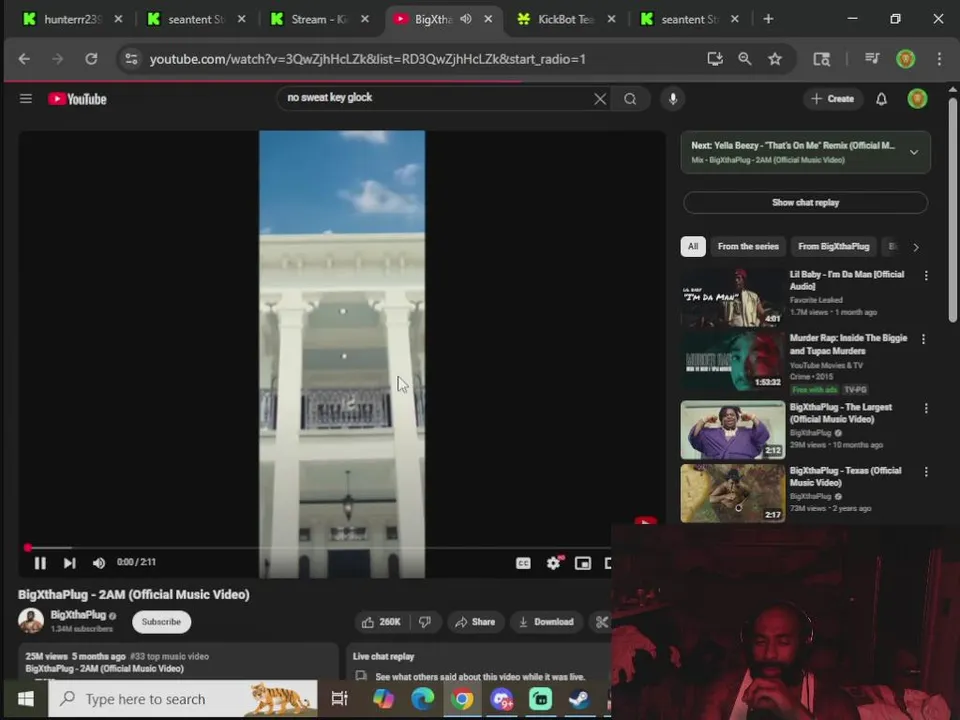Open options for Murder Rap video
This screenshot has width=960, height=720.
923,339
